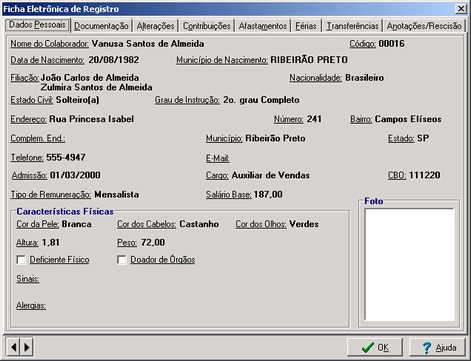The image size is (471, 361).
Task: Click the name Vanusa Santos de Almeida
Action: pyautogui.click(x=148, y=44)
